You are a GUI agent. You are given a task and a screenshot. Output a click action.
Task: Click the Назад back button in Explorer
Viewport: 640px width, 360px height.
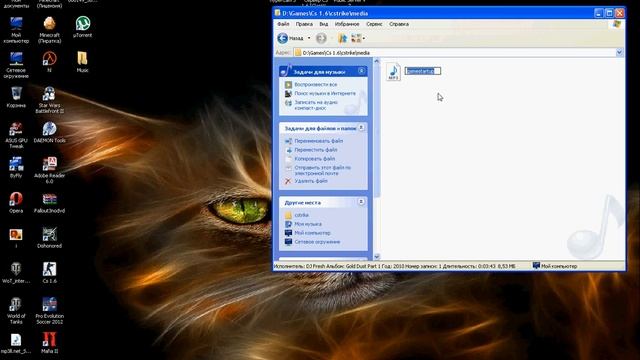tap(291, 38)
